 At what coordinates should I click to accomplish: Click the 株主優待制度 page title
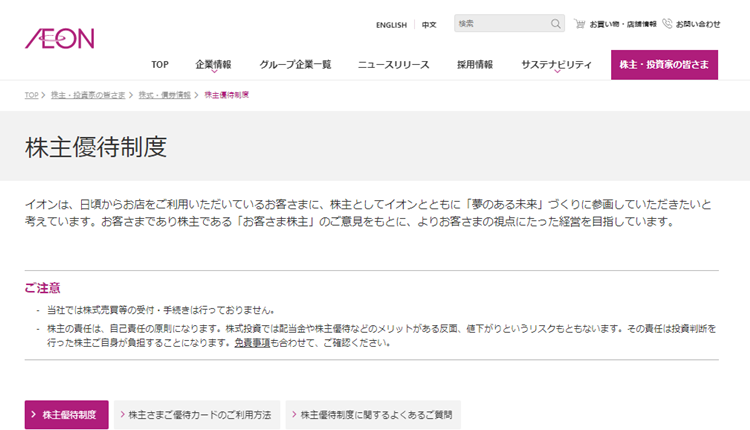(96, 146)
